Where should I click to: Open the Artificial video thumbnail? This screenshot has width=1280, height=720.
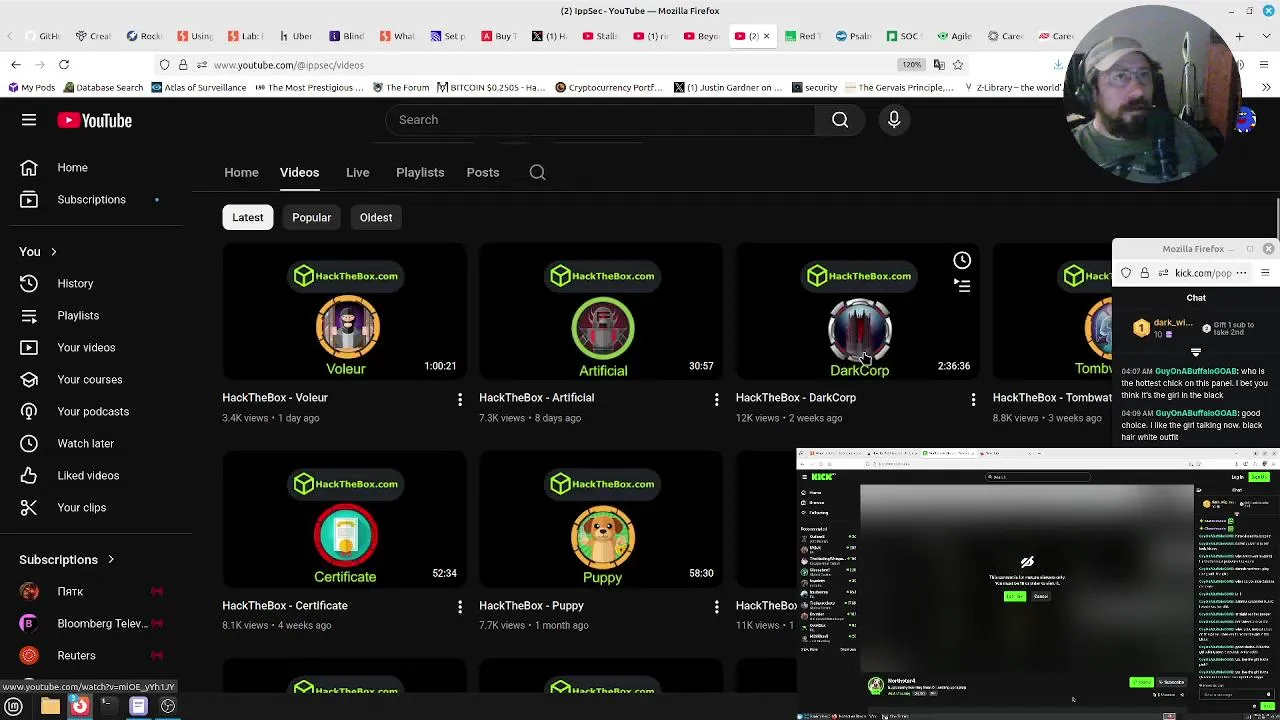[601, 312]
